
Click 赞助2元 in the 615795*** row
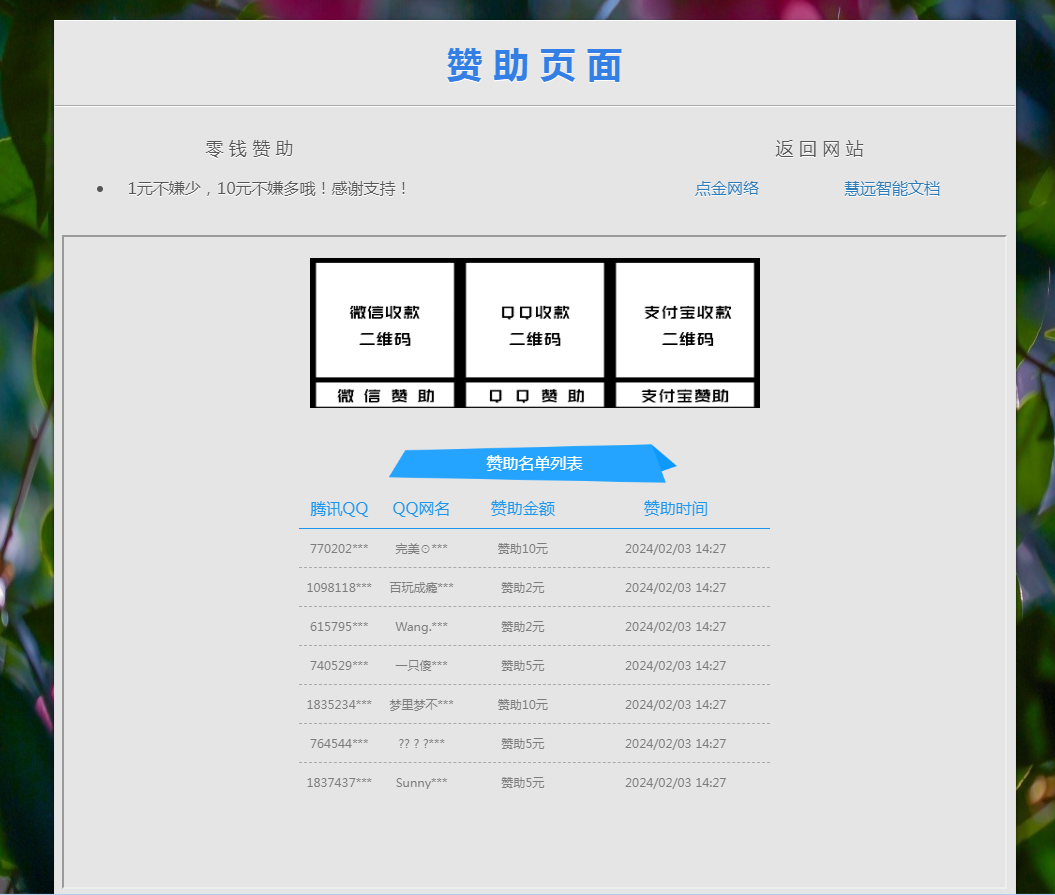[x=523, y=626]
